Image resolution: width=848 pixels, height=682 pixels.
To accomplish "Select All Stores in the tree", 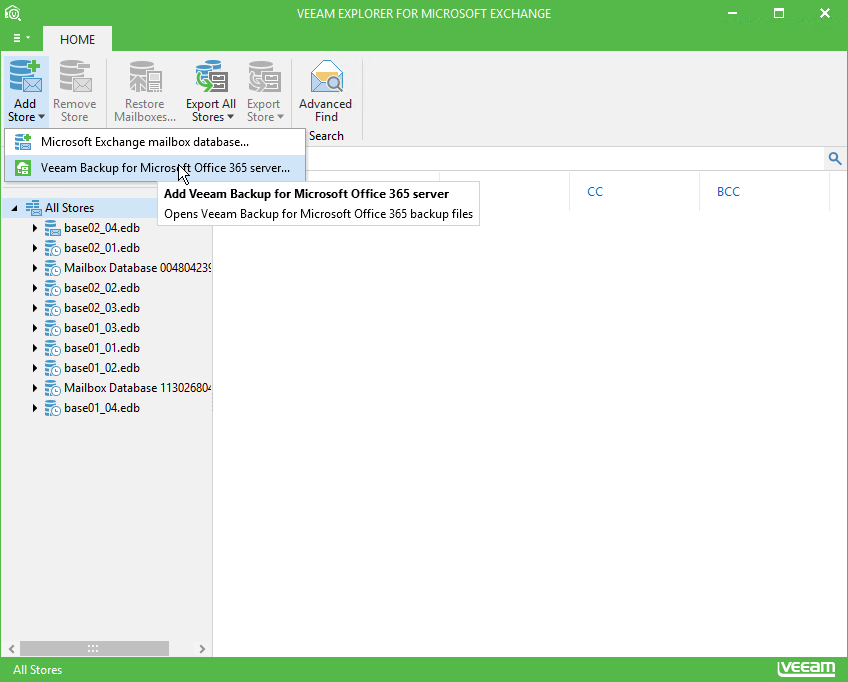I will (69, 208).
